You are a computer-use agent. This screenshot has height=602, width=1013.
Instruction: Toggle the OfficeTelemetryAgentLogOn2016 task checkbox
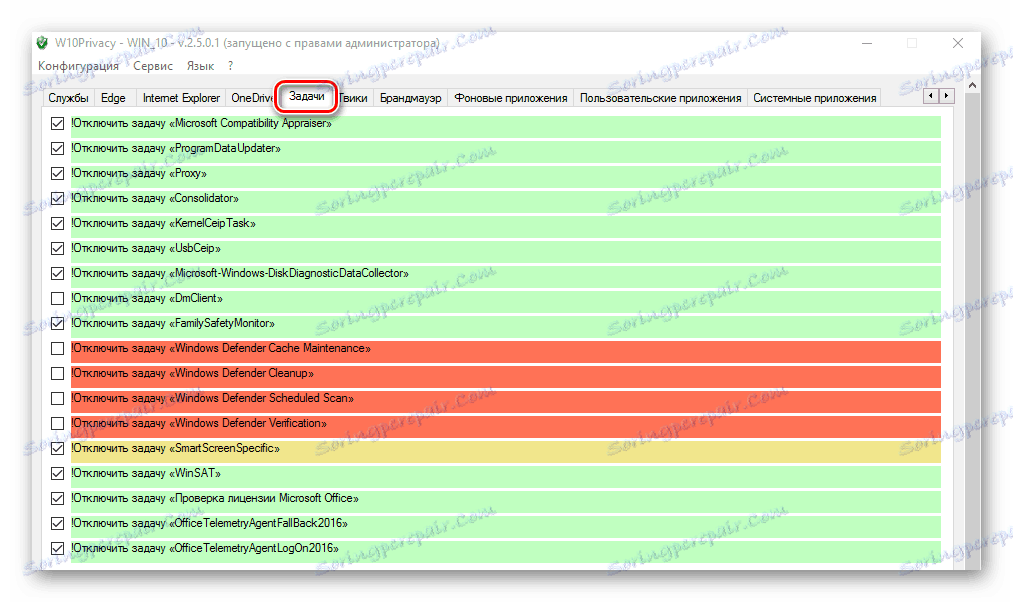pyautogui.click(x=57, y=548)
